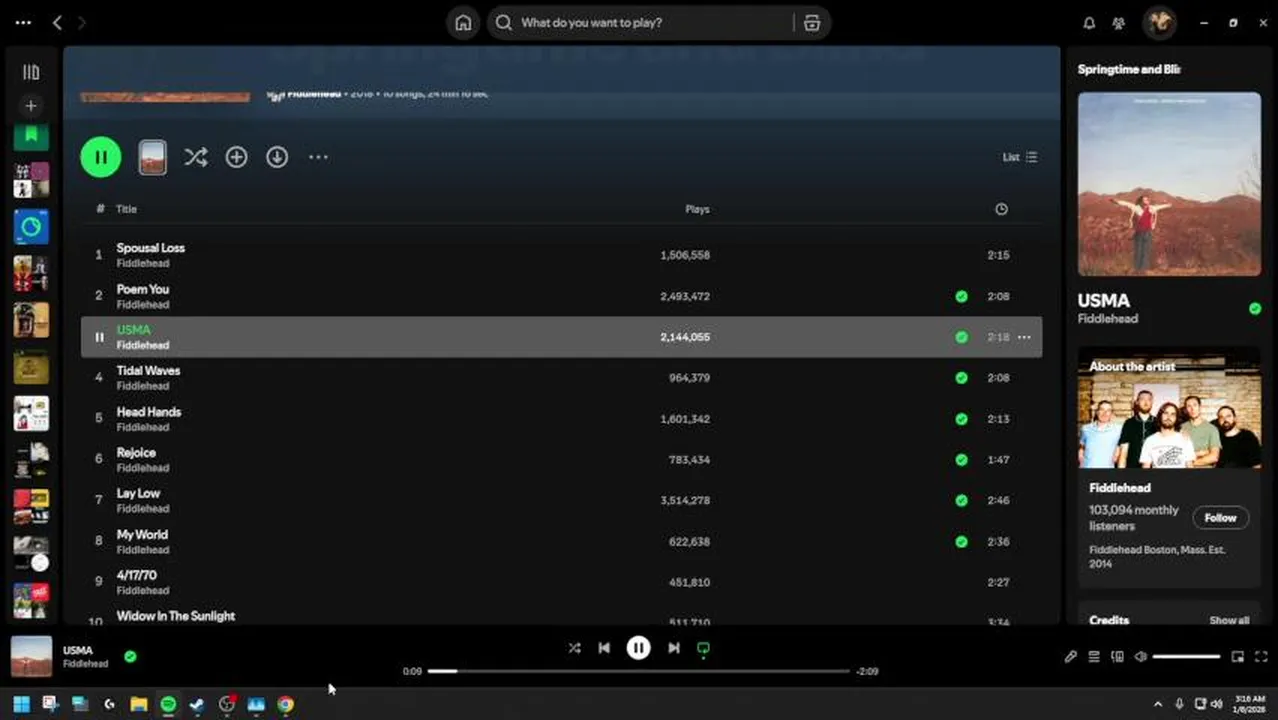Open the Home page
This screenshot has width=1278, height=720.
tap(463, 23)
